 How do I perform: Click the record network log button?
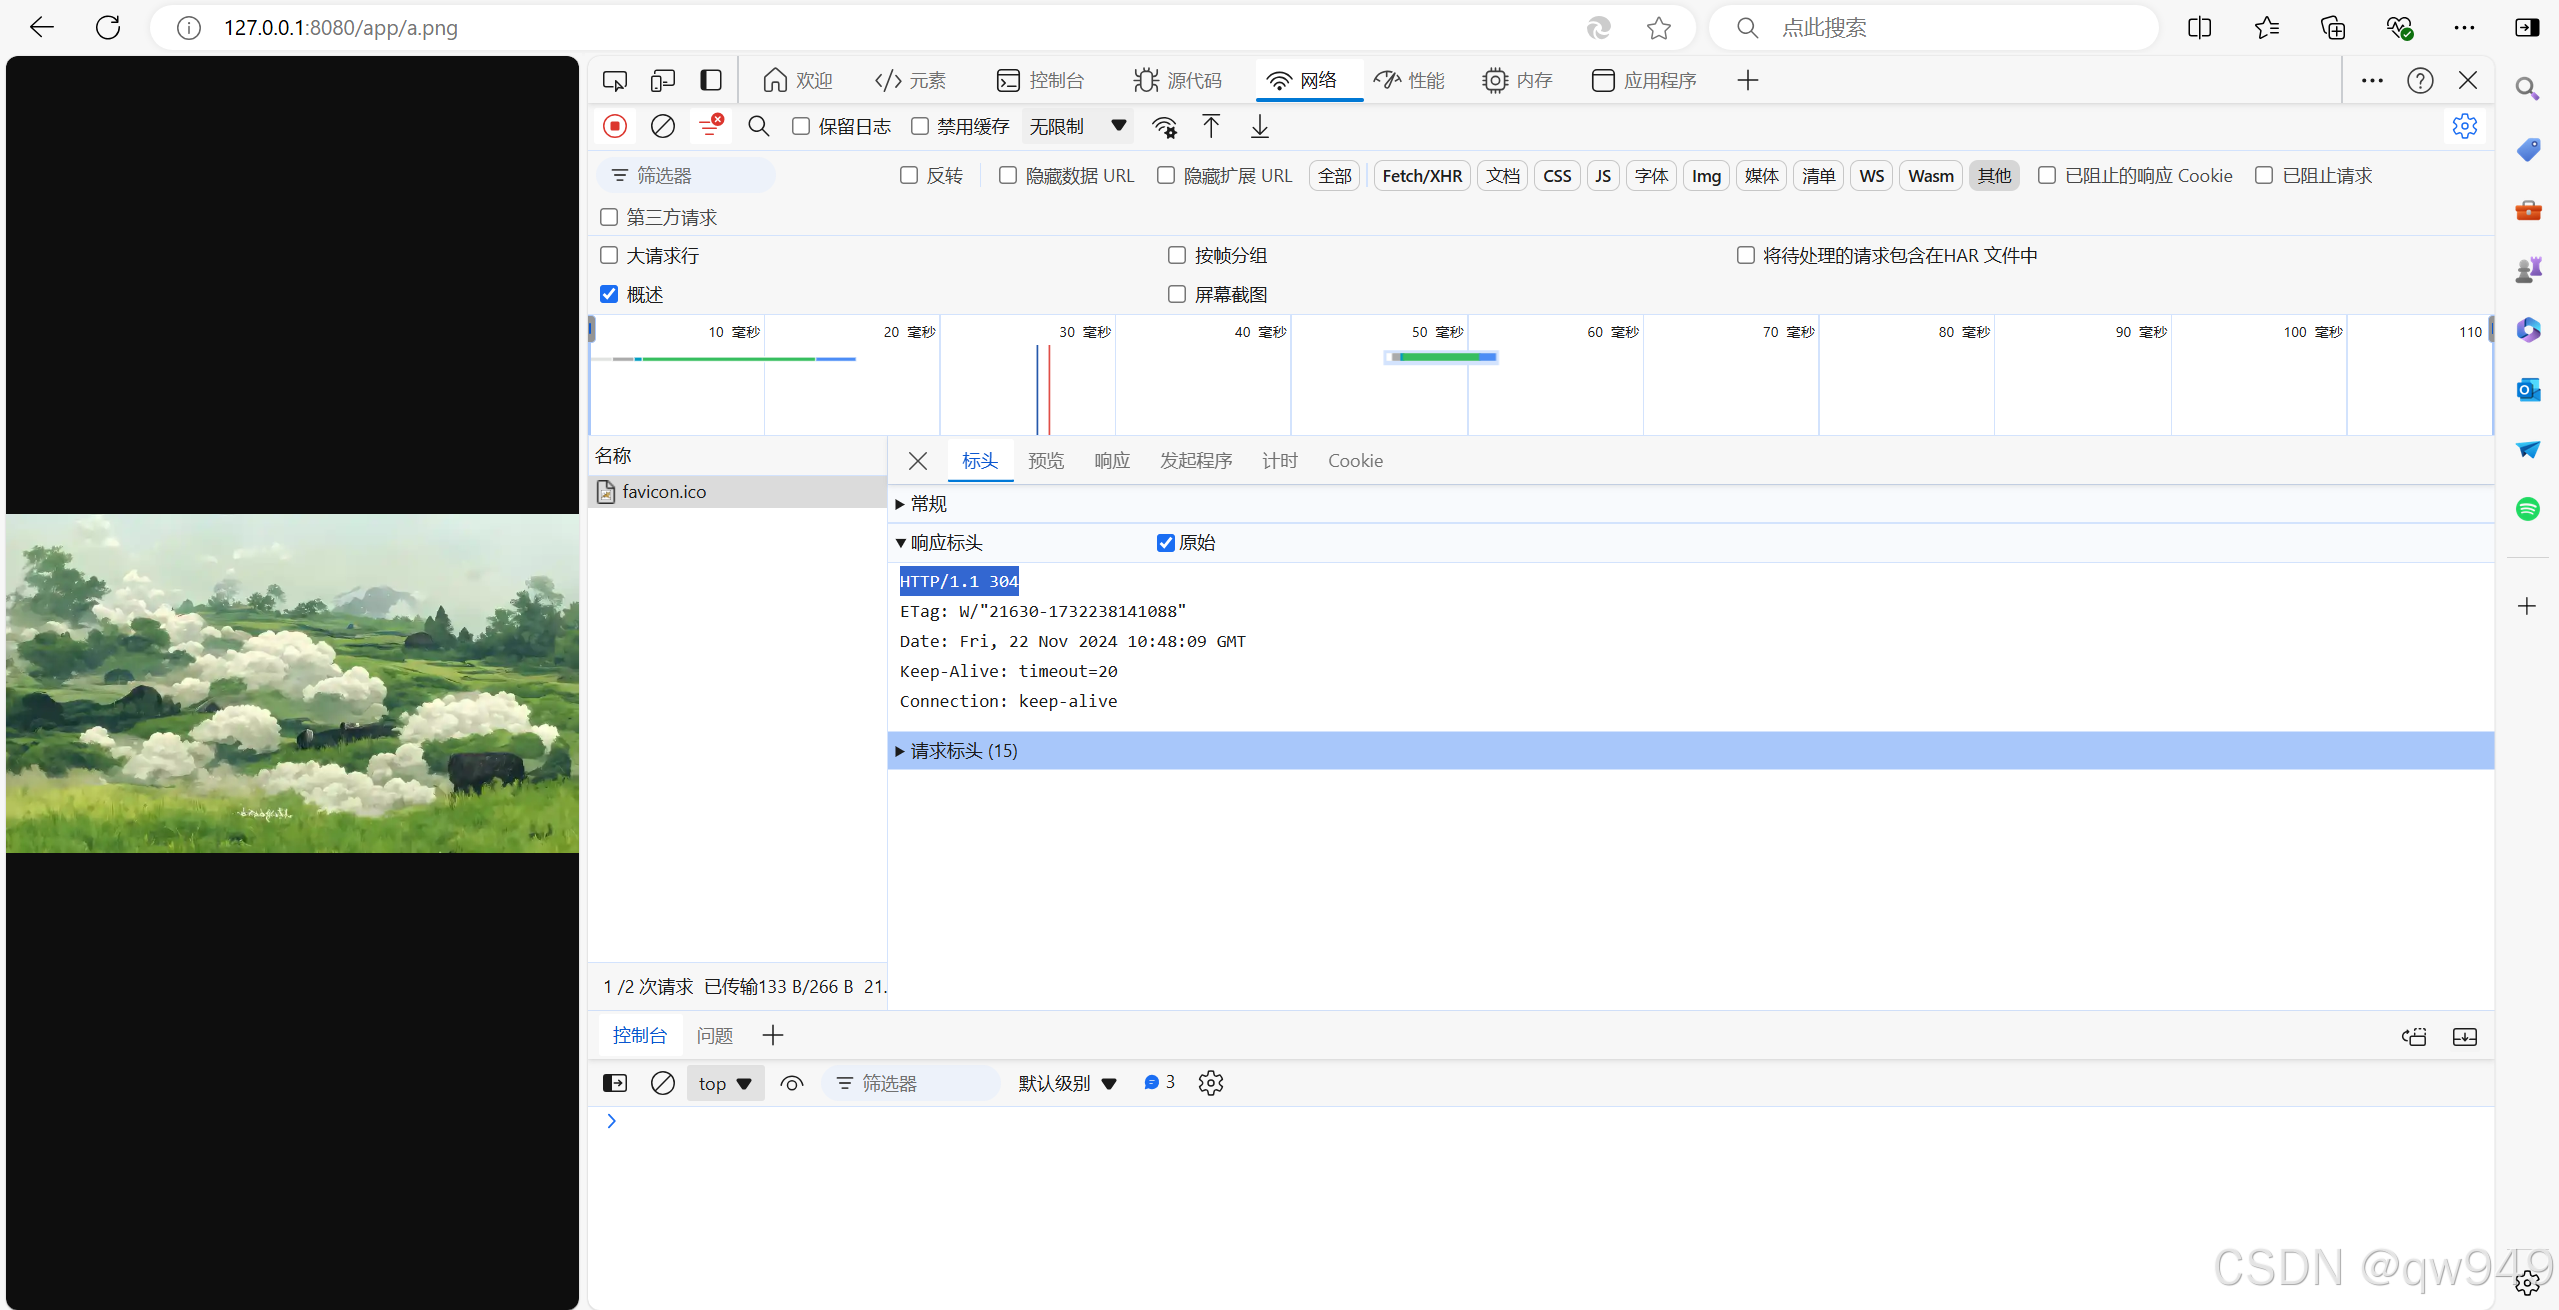point(615,126)
